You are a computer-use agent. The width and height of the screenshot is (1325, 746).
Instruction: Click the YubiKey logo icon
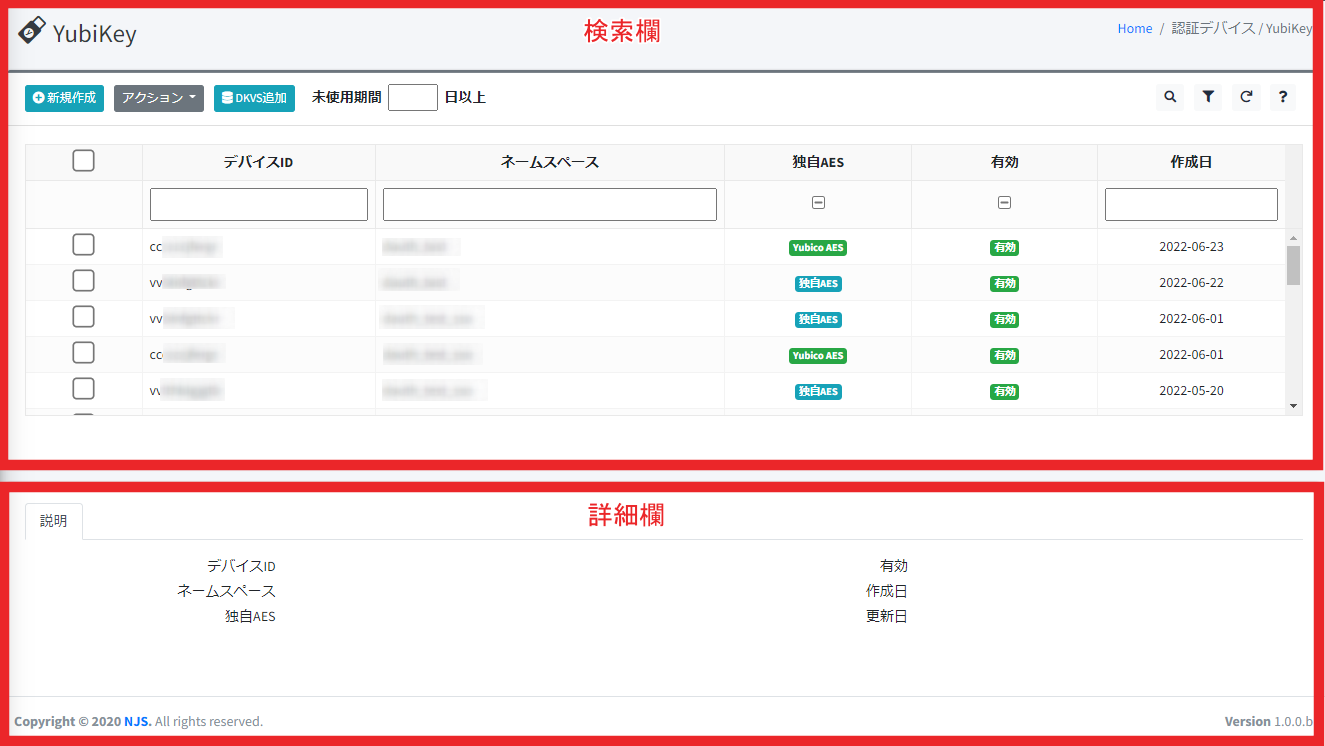pyautogui.click(x=32, y=31)
